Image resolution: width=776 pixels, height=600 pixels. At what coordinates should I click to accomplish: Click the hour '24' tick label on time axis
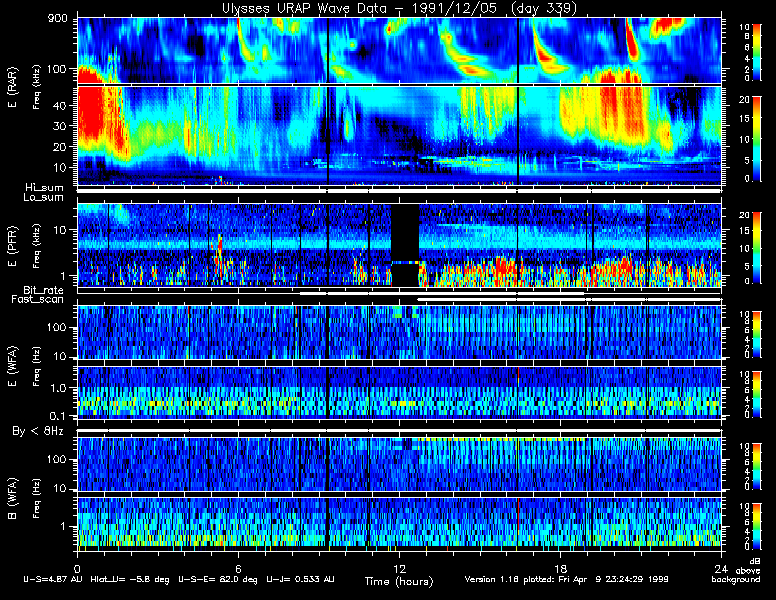721,568
